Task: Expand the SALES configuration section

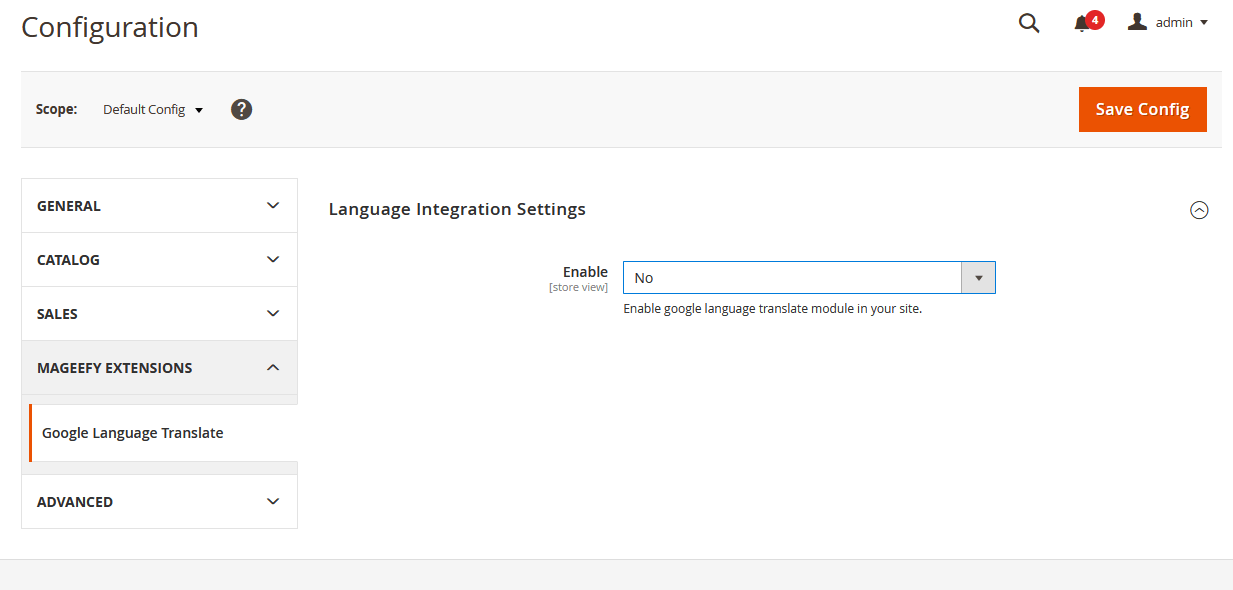Action: (159, 314)
